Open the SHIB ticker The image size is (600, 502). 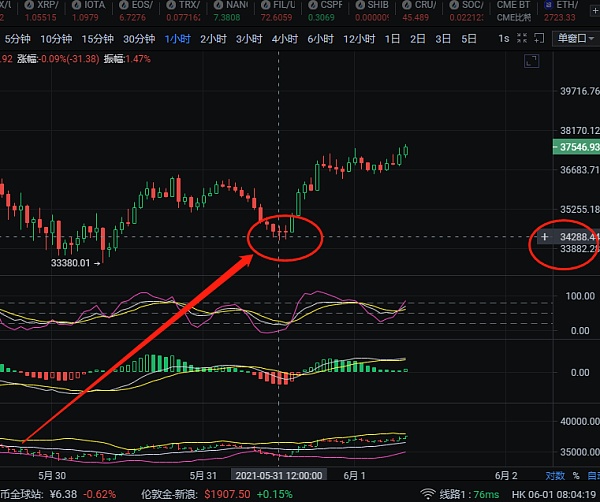coord(372,11)
